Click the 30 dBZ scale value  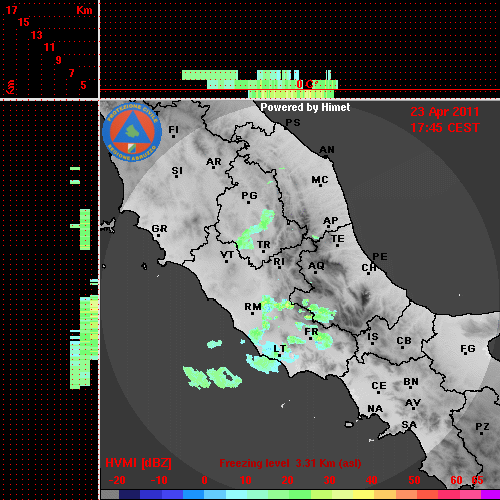330,480
